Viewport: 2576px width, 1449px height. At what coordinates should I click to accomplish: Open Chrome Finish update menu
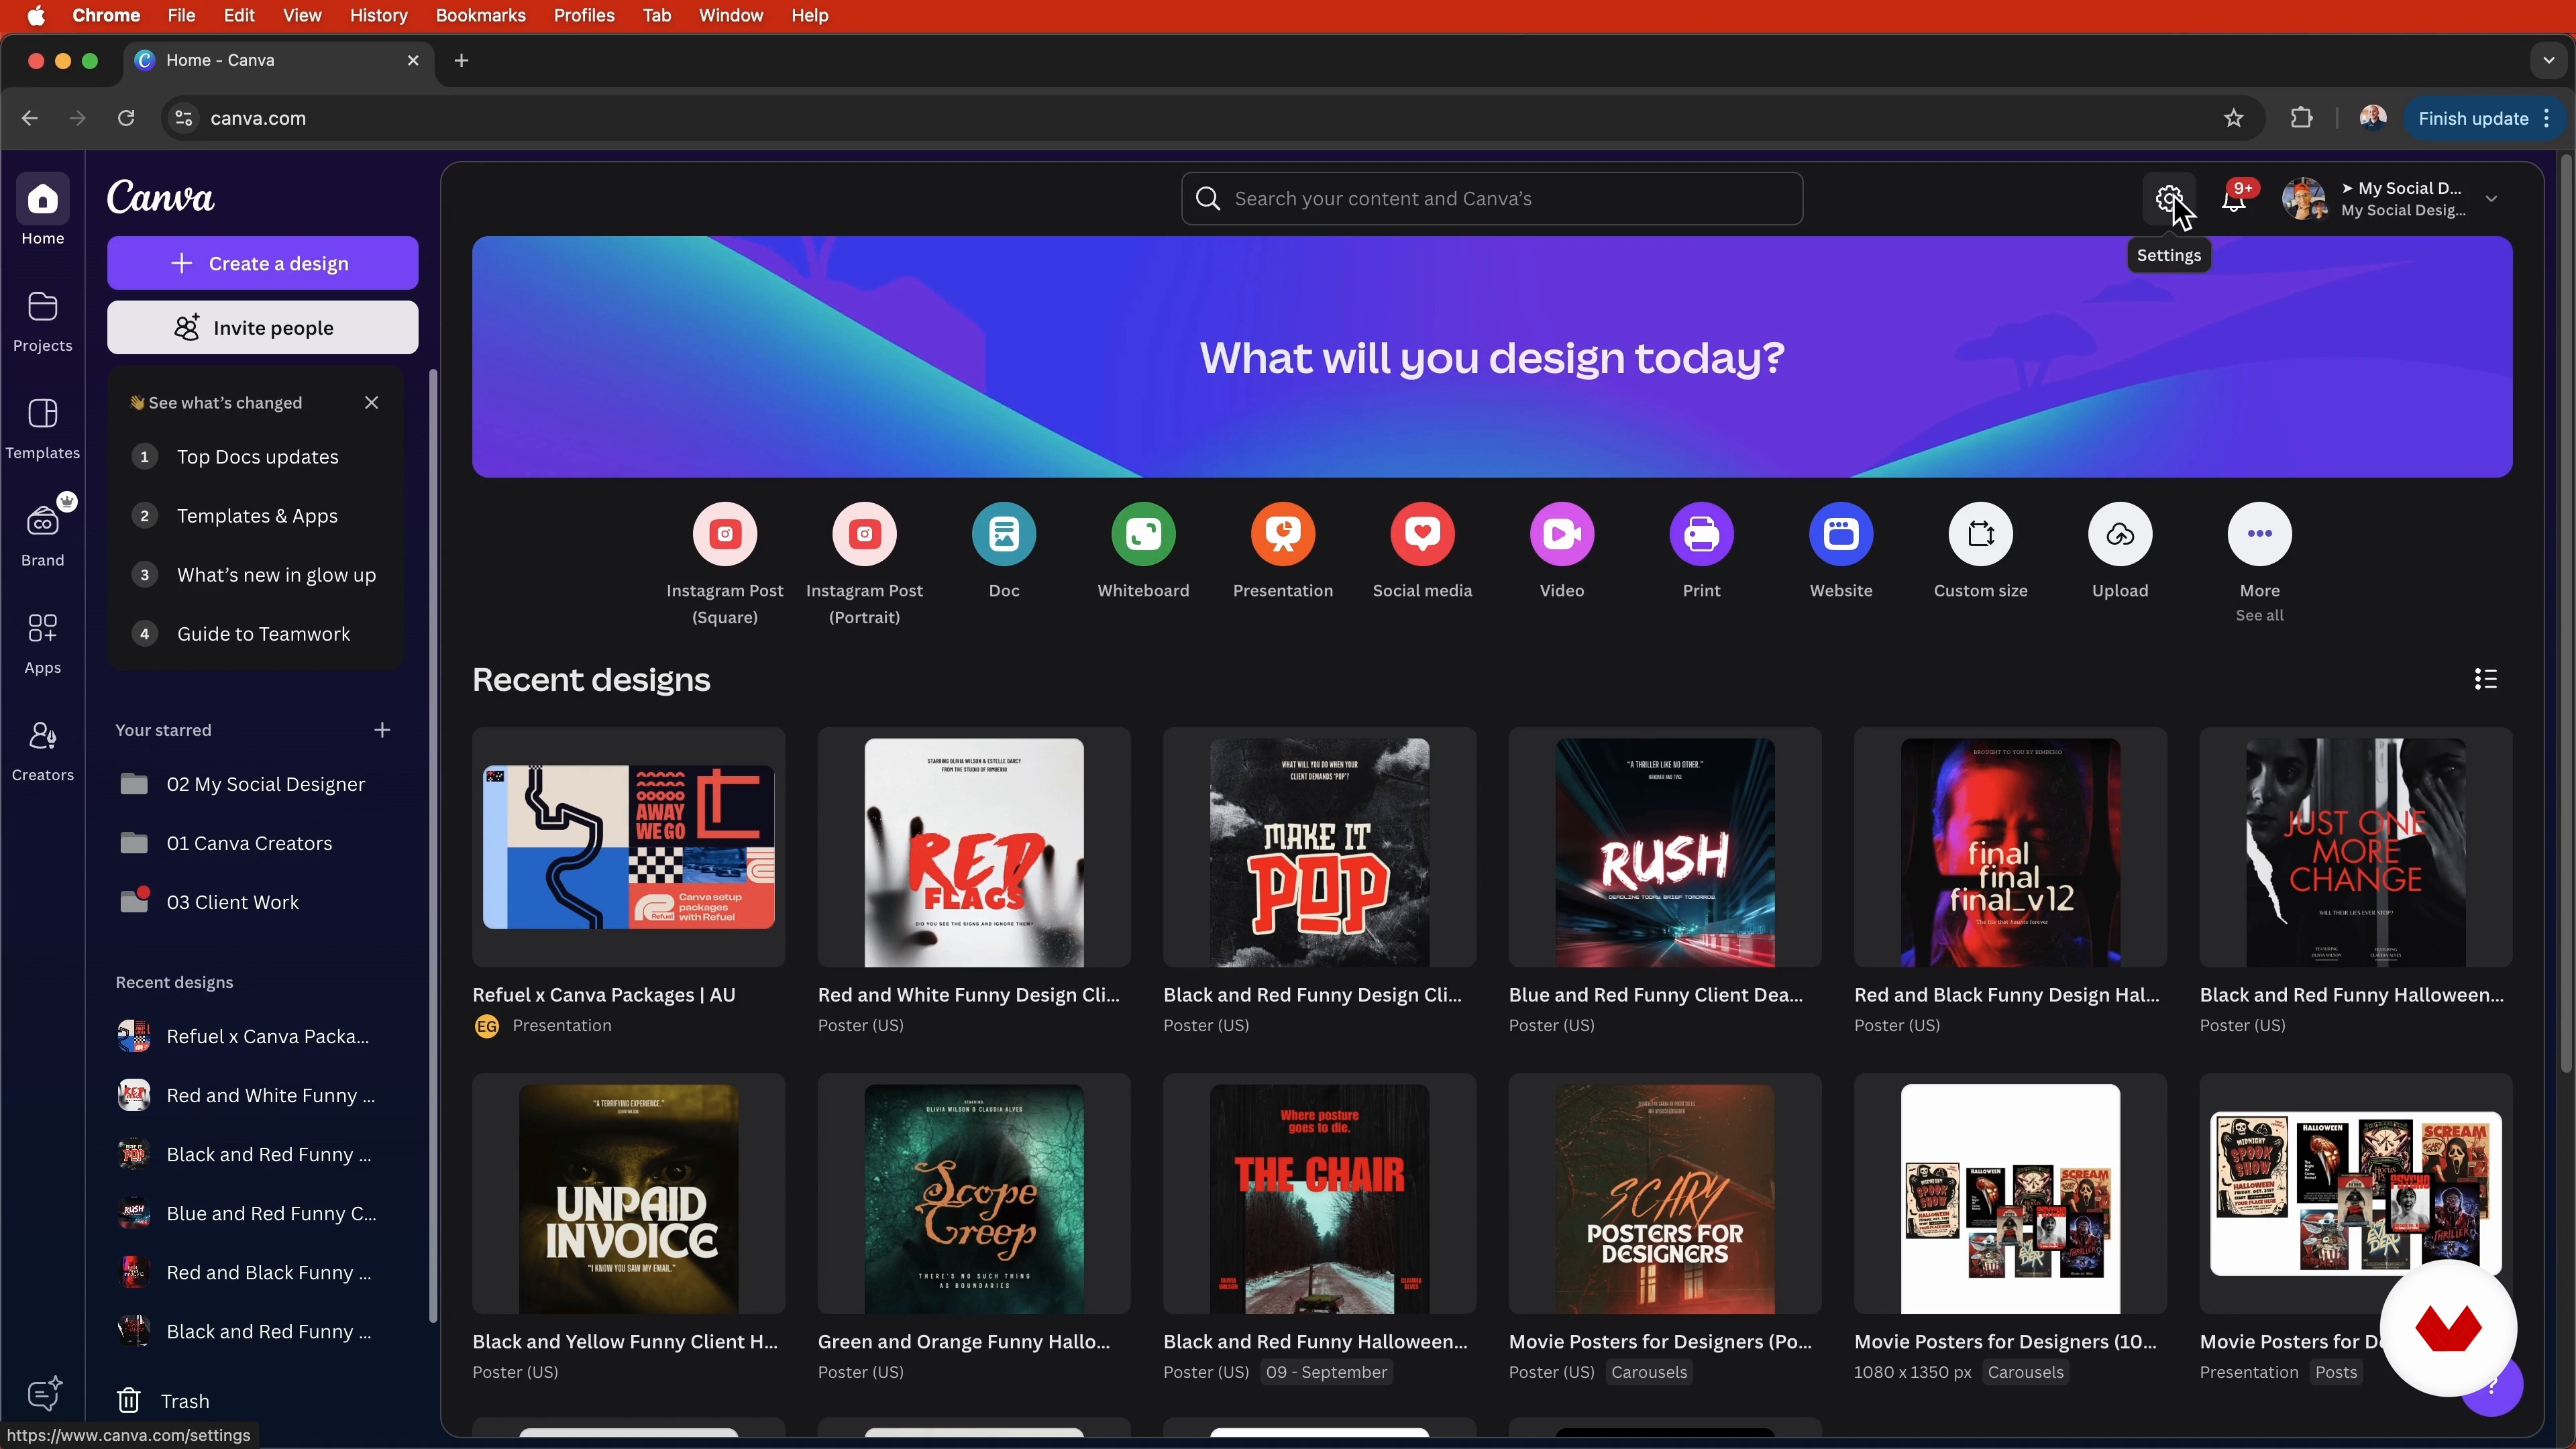pos(2484,118)
